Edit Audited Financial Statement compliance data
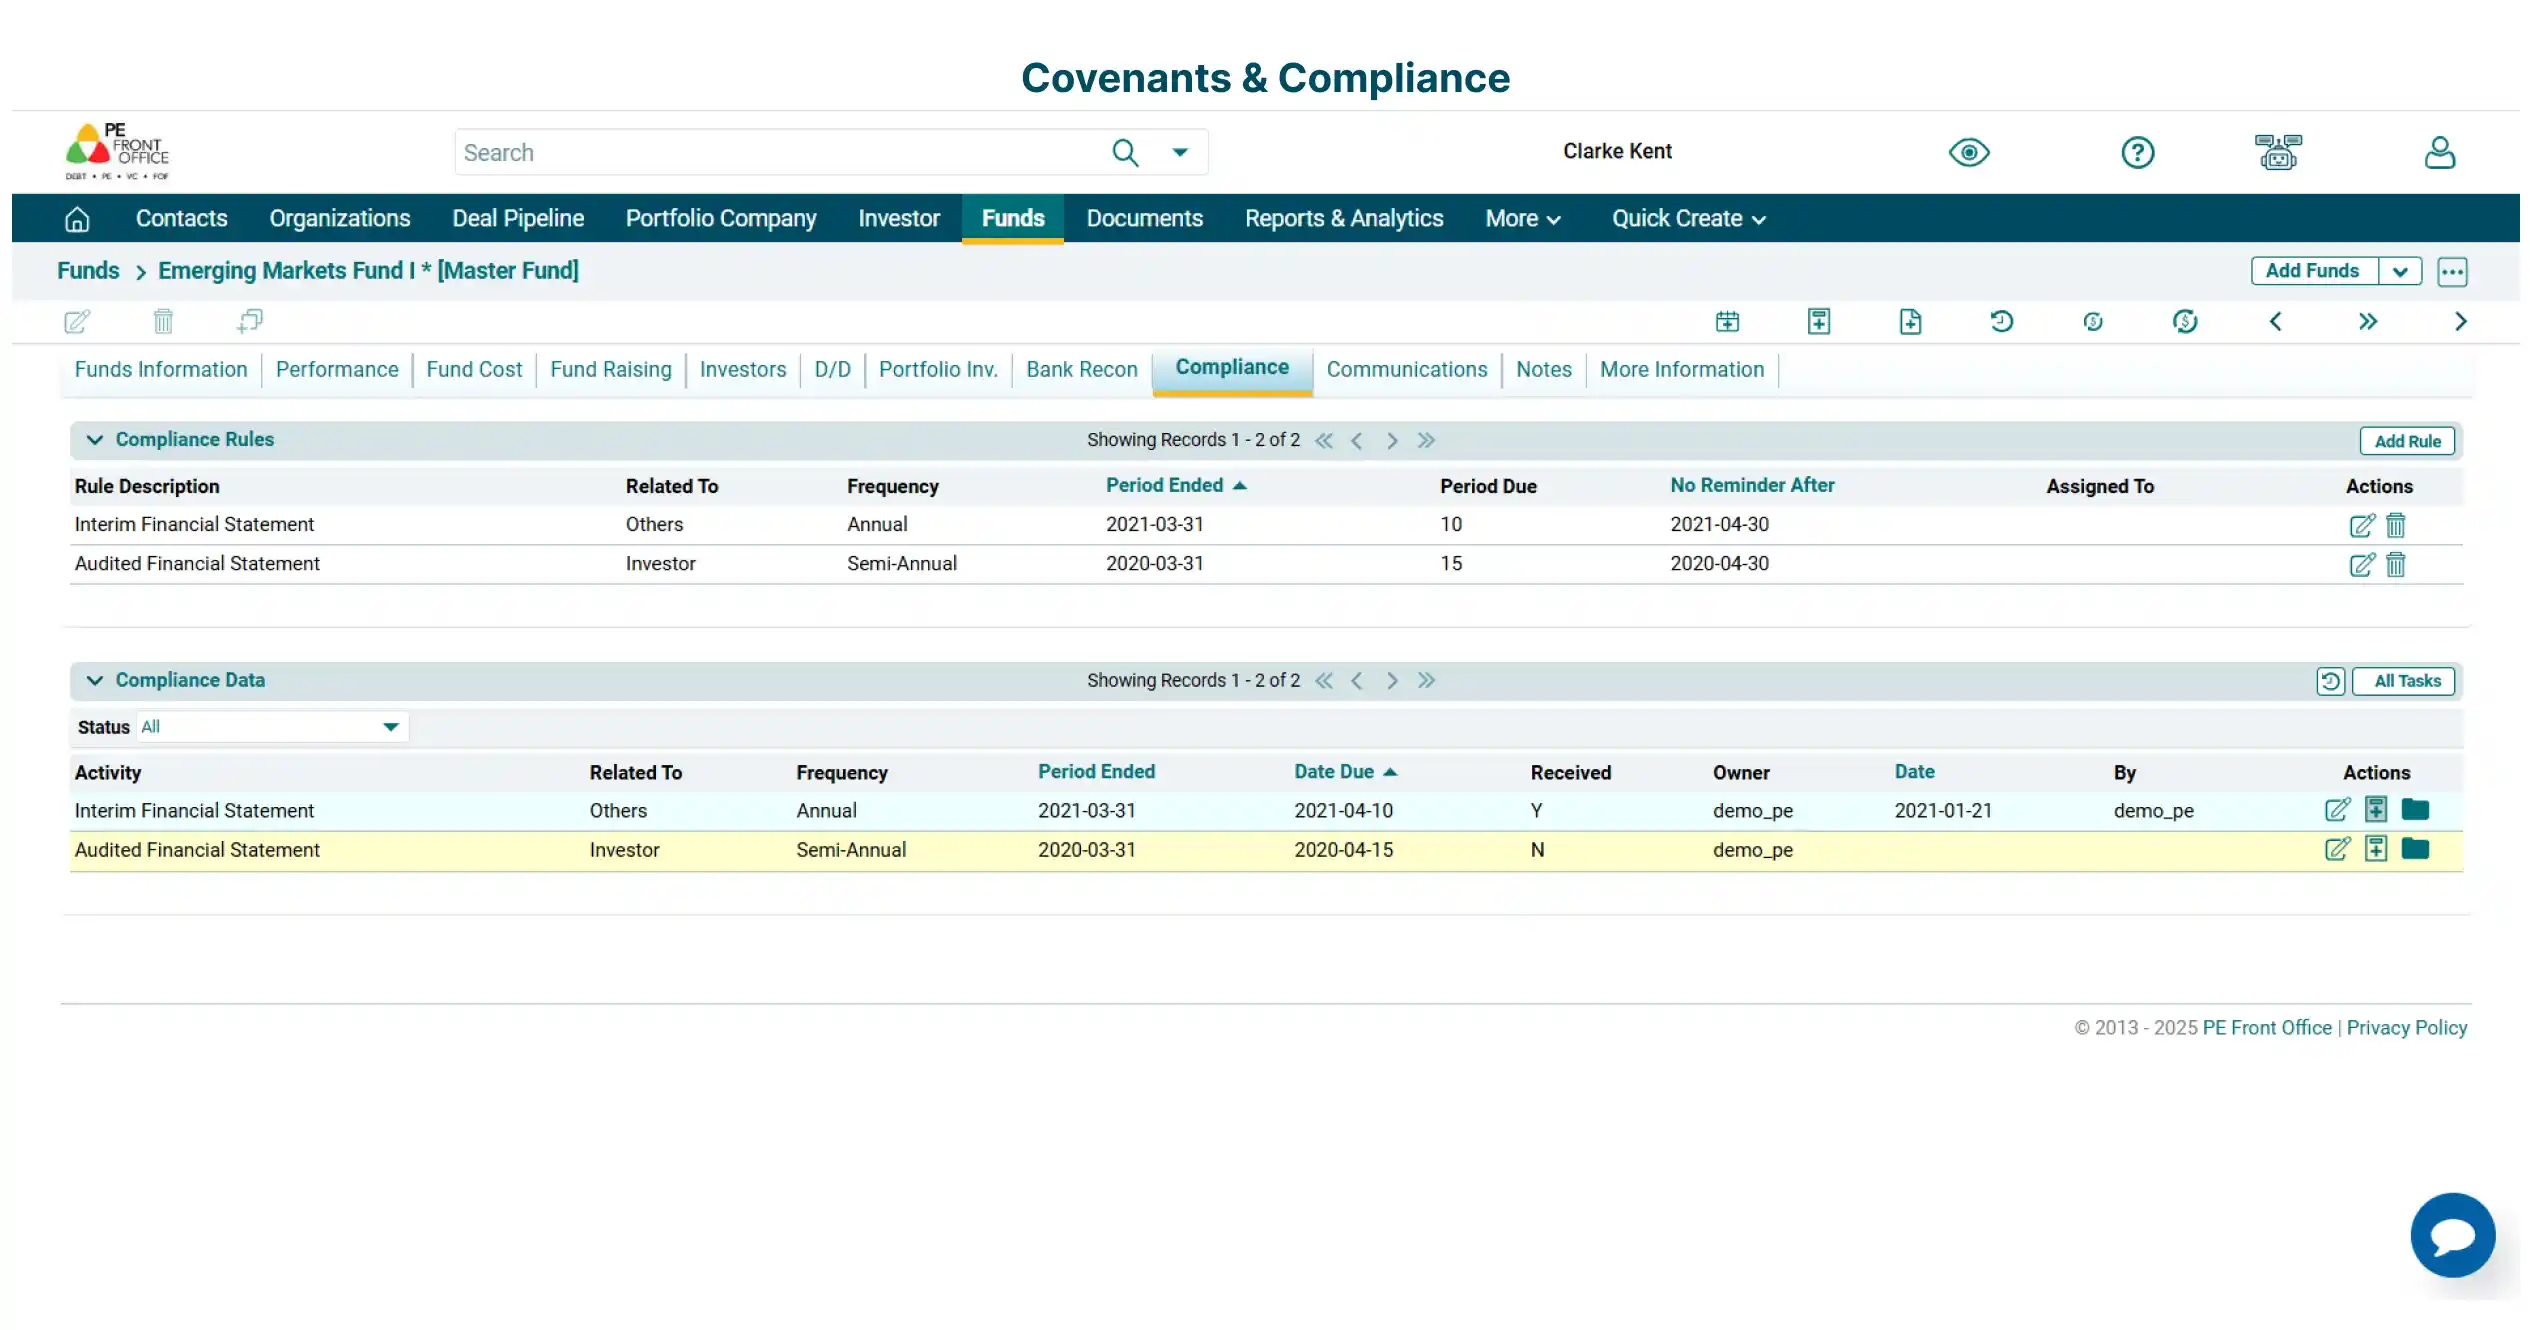The image size is (2530, 1330). [x=2337, y=849]
